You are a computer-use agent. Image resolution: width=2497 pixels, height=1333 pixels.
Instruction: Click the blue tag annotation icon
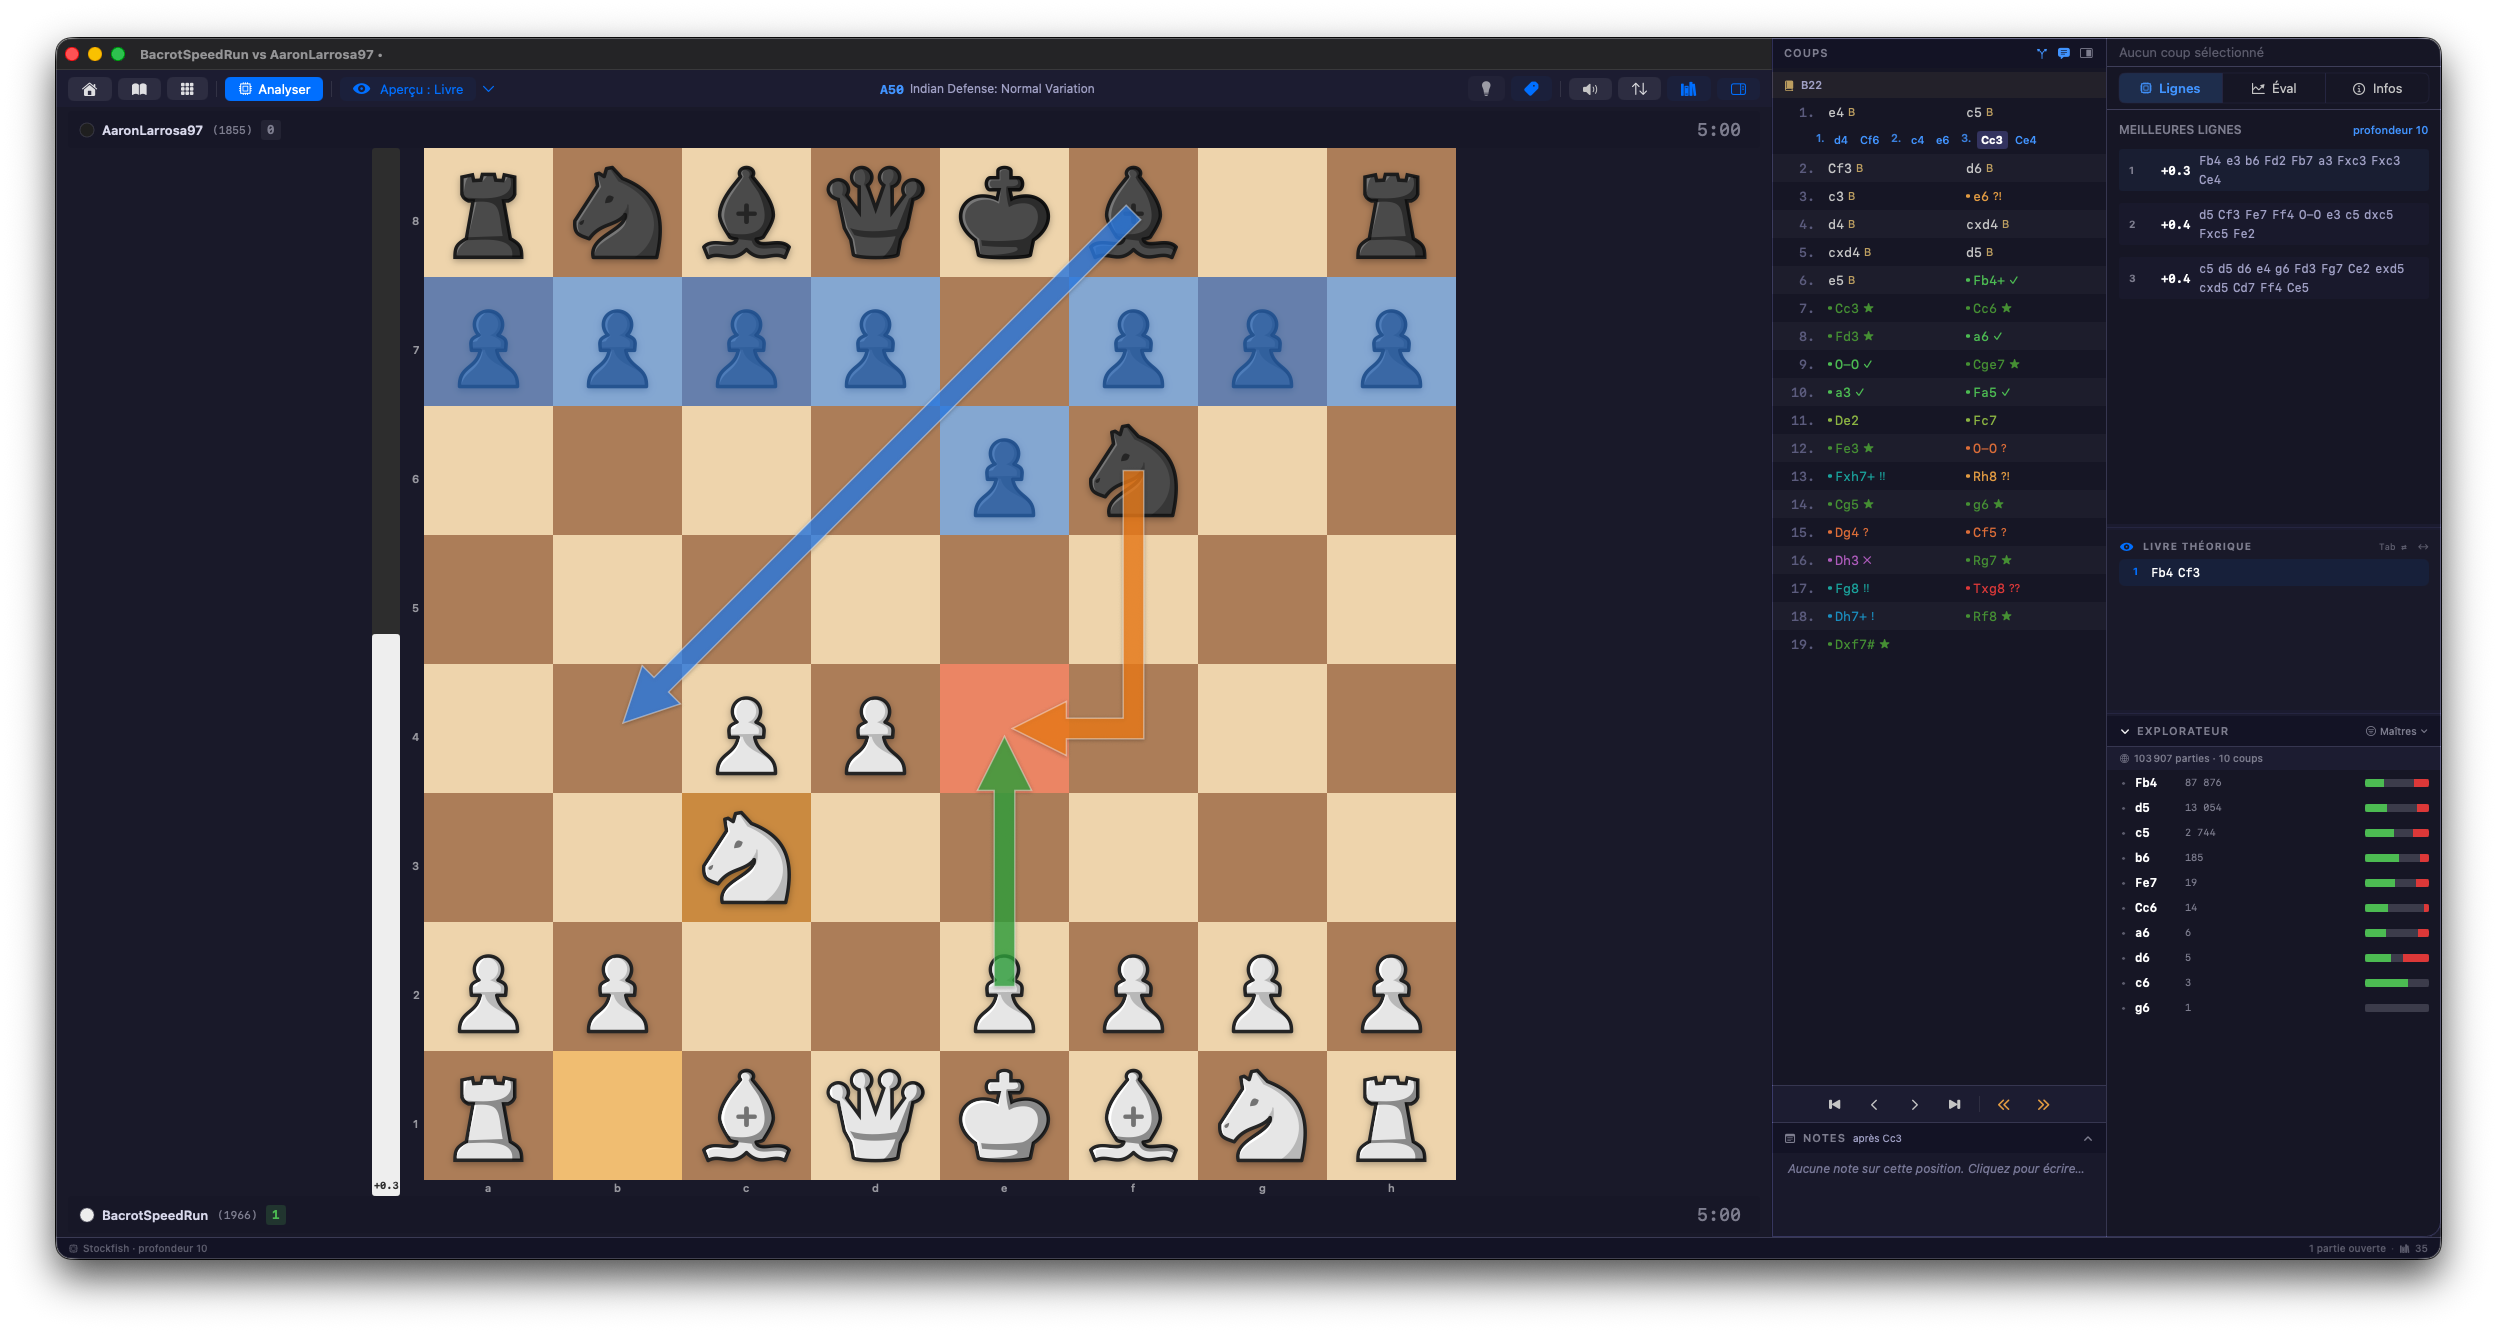(x=1531, y=89)
